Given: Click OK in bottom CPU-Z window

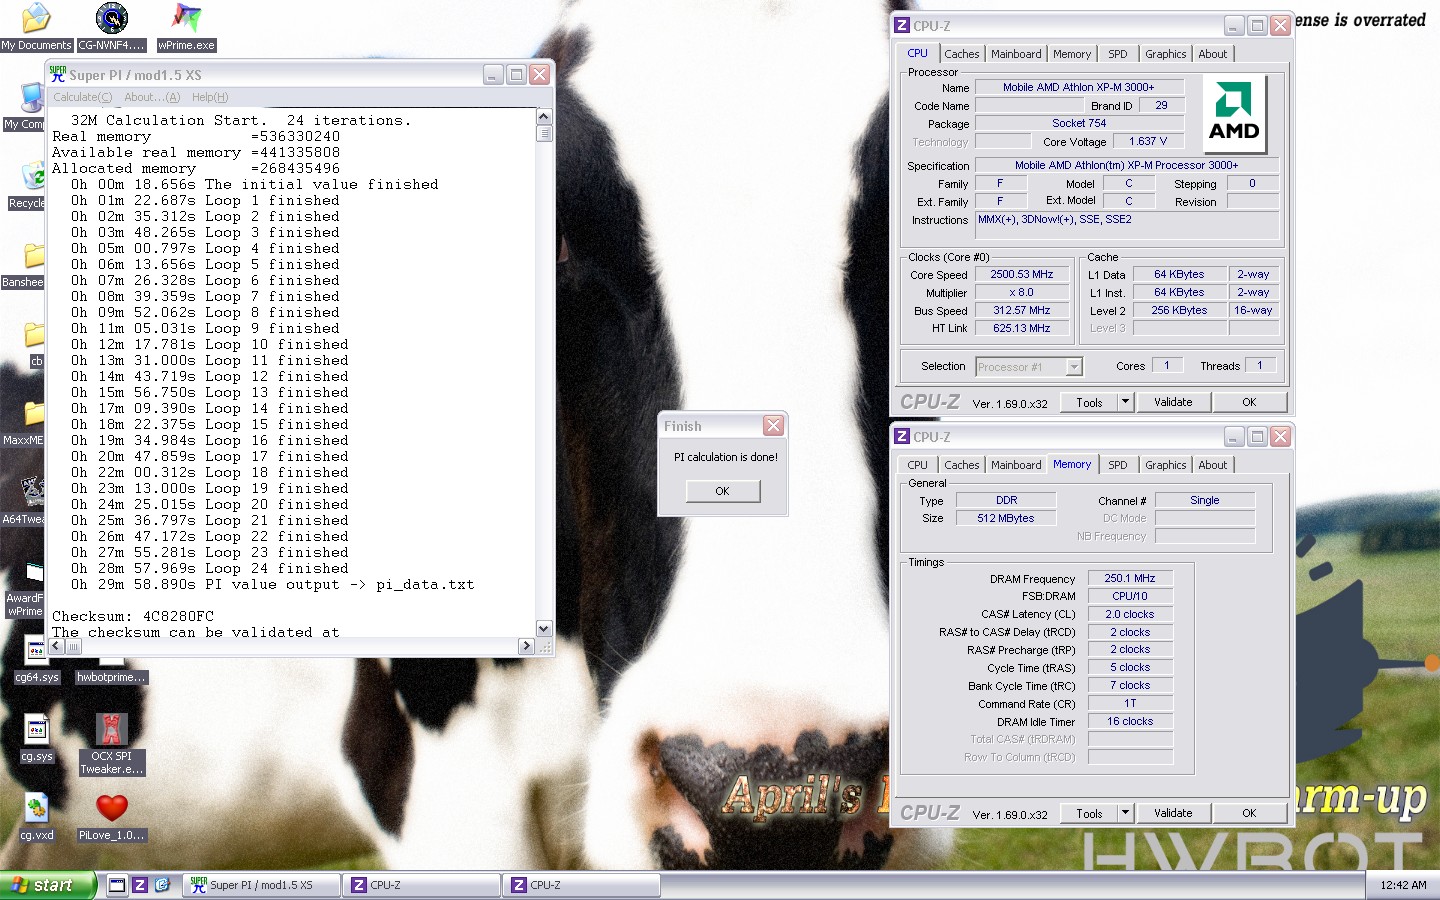Looking at the screenshot, I should (x=1249, y=813).
